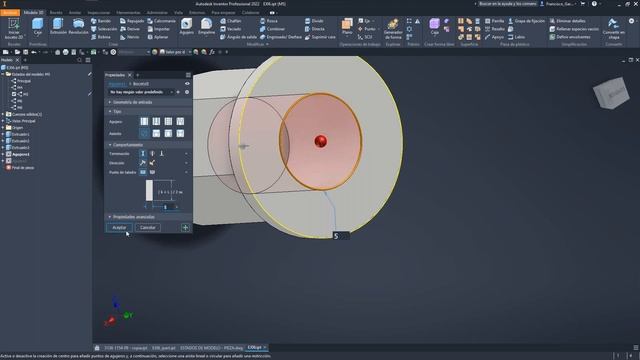The height and width of the screenshot is (360, 640).
Task: Choose the first Terminación option
Action: (143, 153)
